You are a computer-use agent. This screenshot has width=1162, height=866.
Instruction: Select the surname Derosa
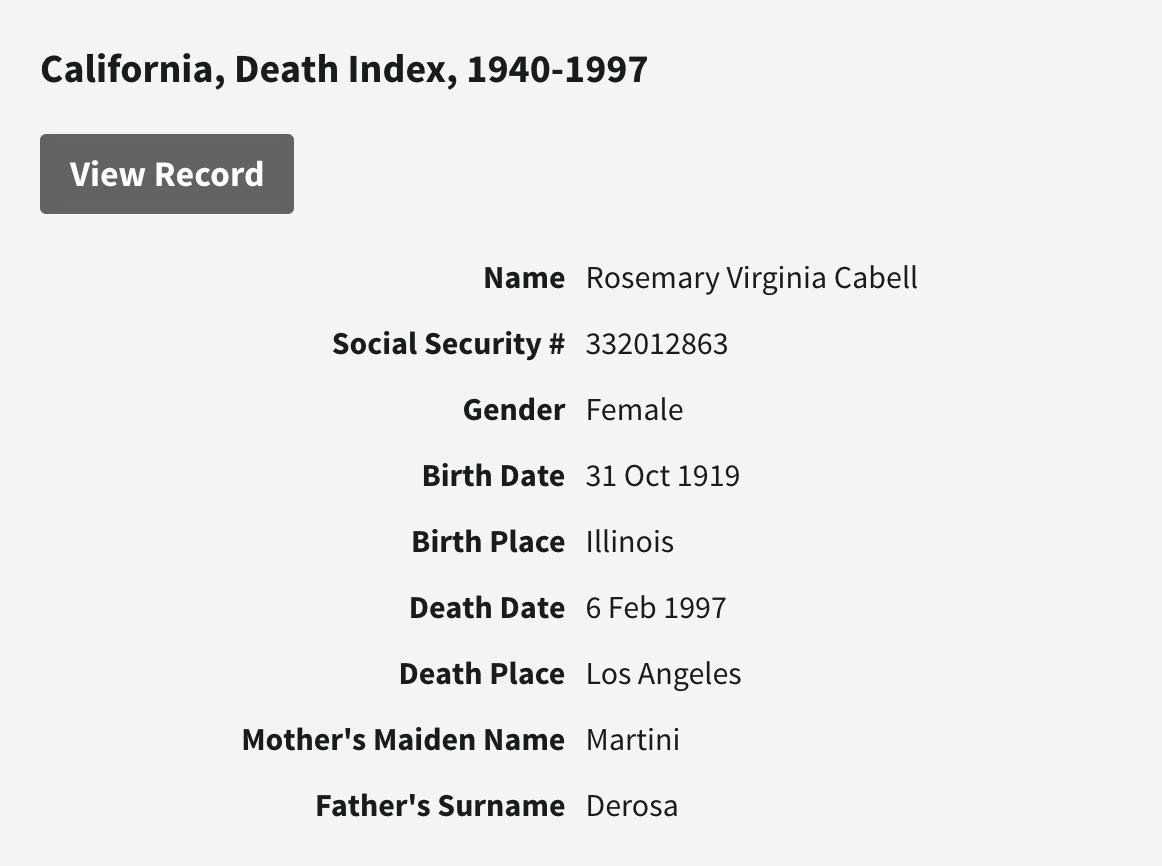631,806
